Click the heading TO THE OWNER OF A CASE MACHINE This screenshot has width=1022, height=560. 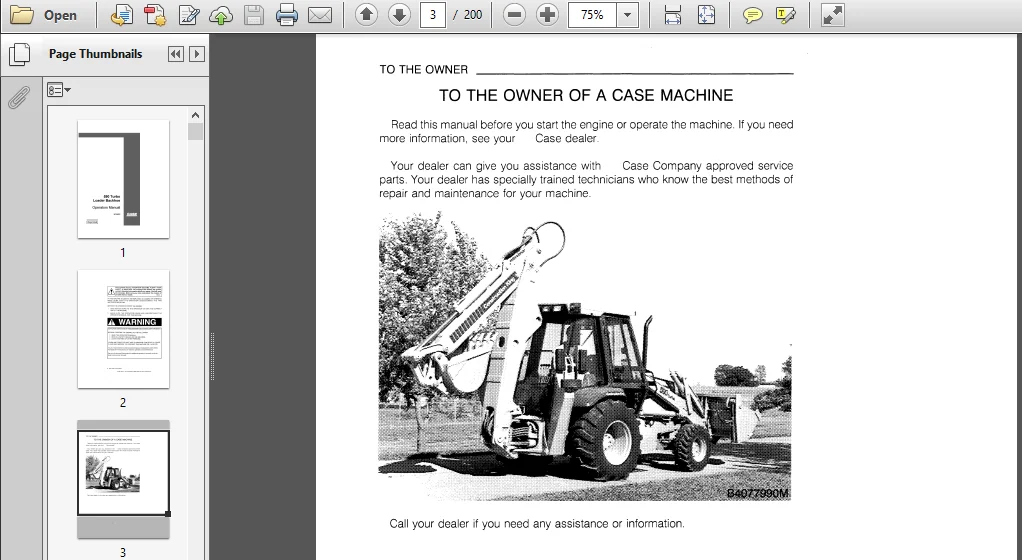[586, 96]
